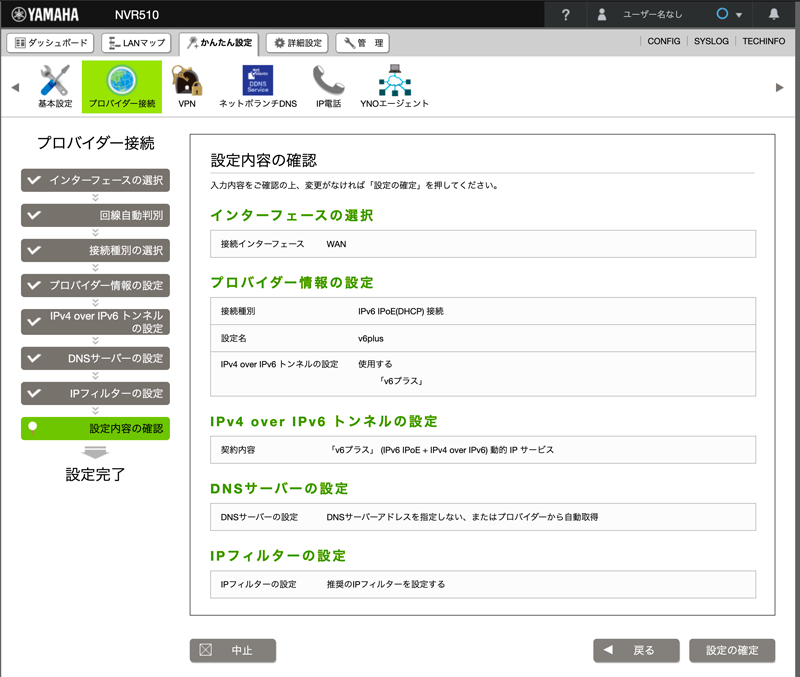Click the IPv6 IPoE(DHCP) 接続 value
The width and height of the screenshot is (800, 677).
401,311
